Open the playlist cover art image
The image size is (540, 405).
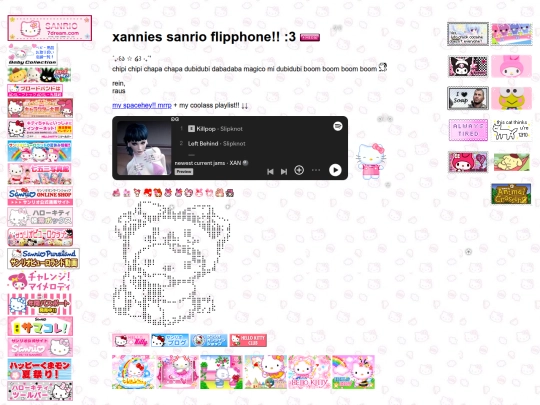tap(144, 148)
